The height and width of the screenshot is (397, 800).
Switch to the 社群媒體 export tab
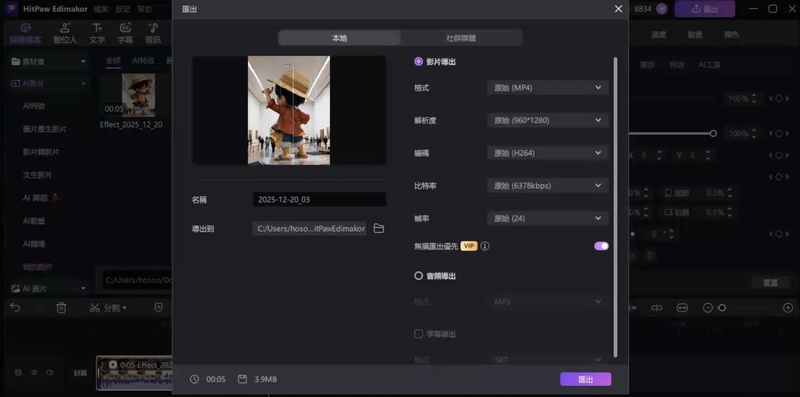click(x=461, y=38)
